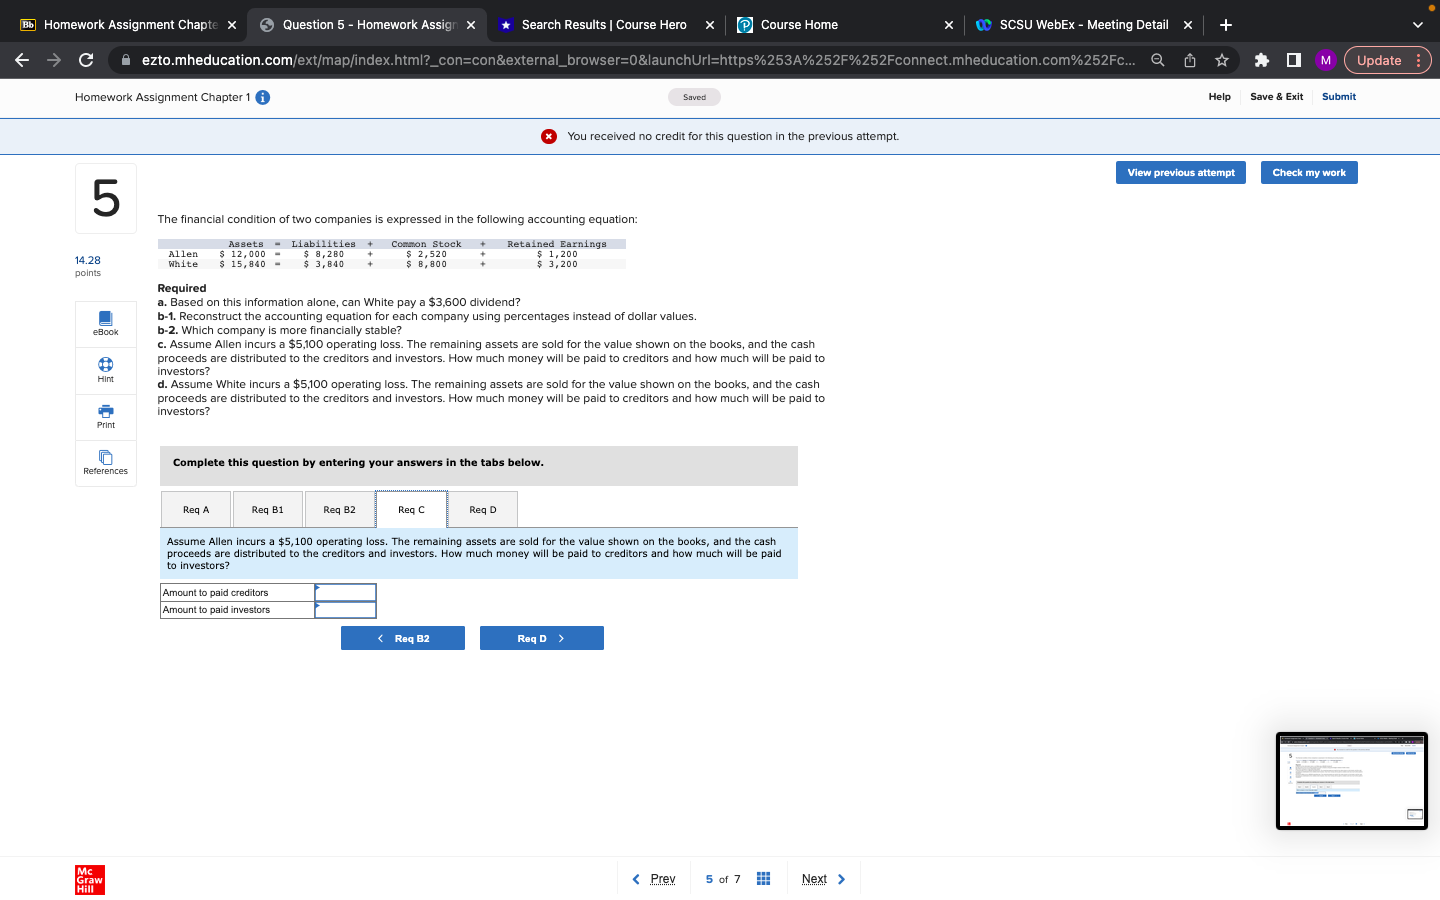Click the red error icon in banner
The image size is (1440, 900).
[x=549, y=137]
